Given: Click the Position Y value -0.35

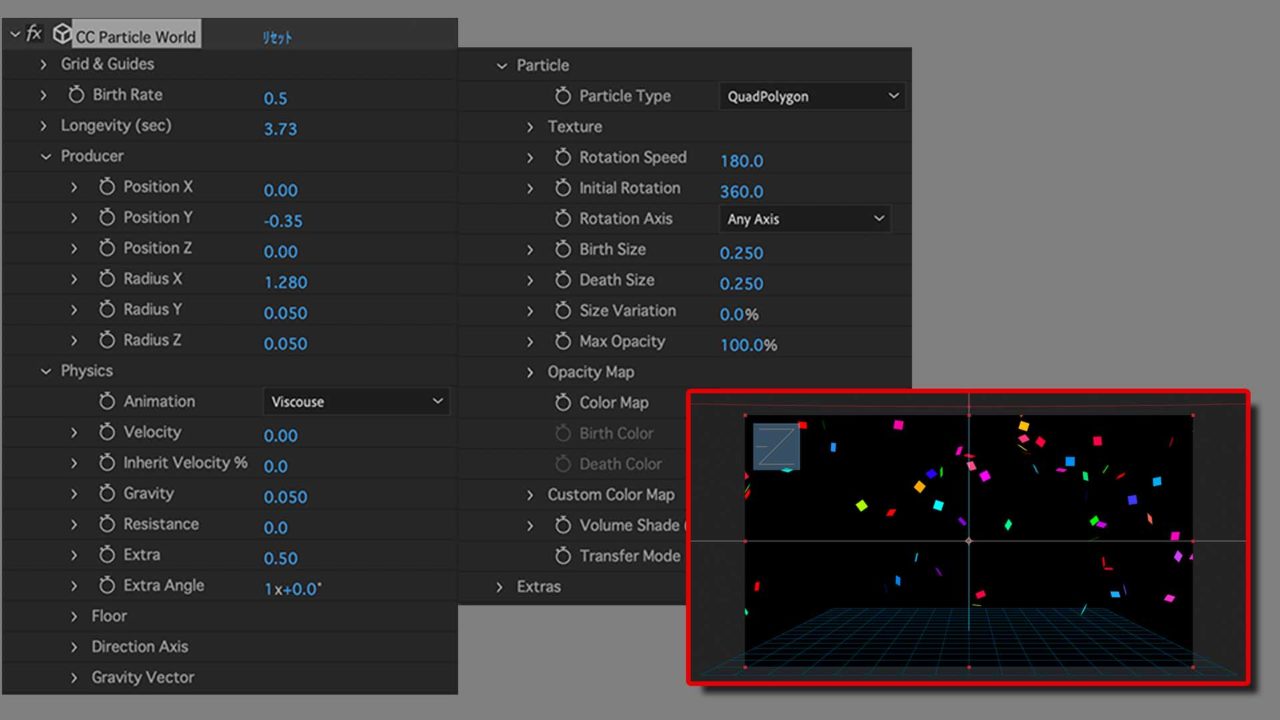Looking at the screenshot, I should pos(283,221).
